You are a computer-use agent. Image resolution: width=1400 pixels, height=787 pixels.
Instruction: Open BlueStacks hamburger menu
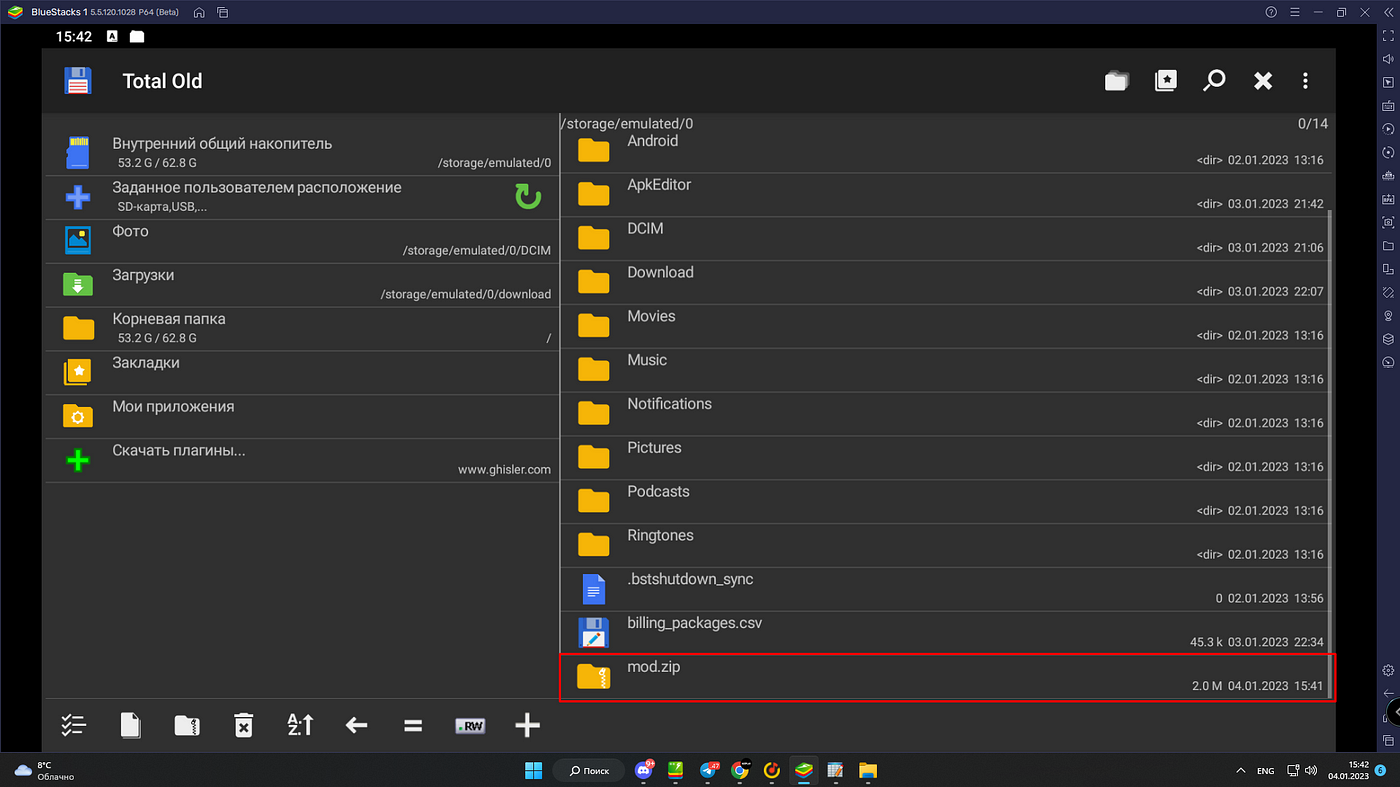(1294, 12)
